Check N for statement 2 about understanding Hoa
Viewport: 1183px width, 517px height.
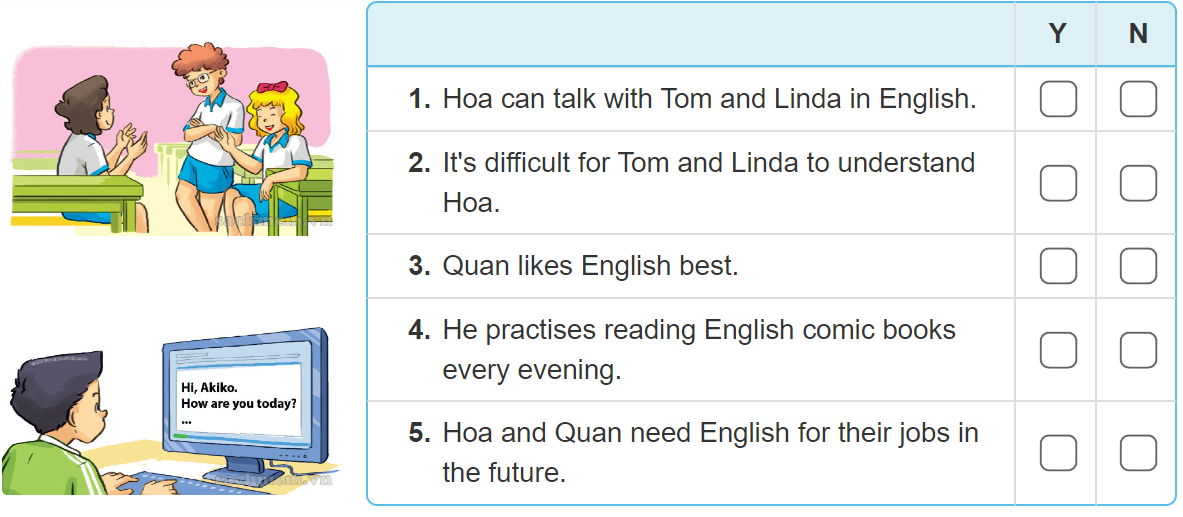[1138, 183]
